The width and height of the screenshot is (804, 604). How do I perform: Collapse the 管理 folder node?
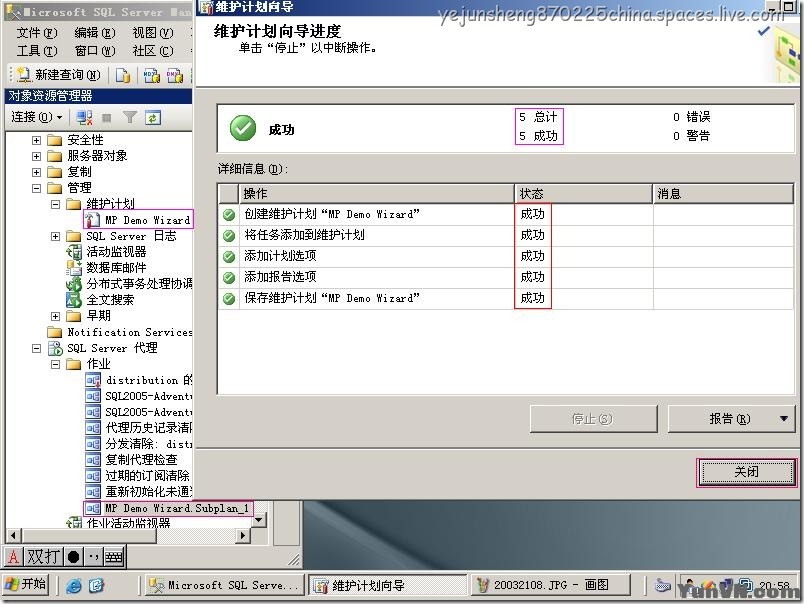point(36,188)
